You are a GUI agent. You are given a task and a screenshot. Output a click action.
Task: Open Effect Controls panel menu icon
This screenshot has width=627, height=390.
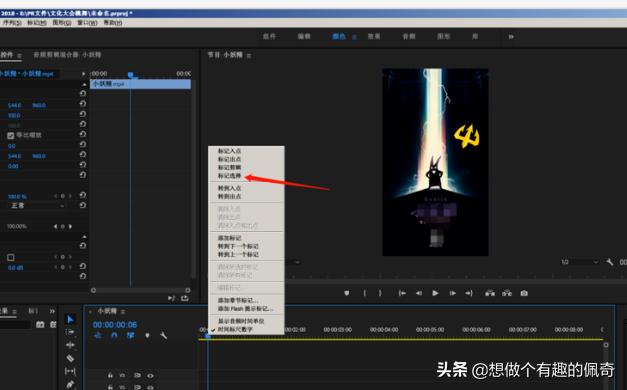[19, 55]
